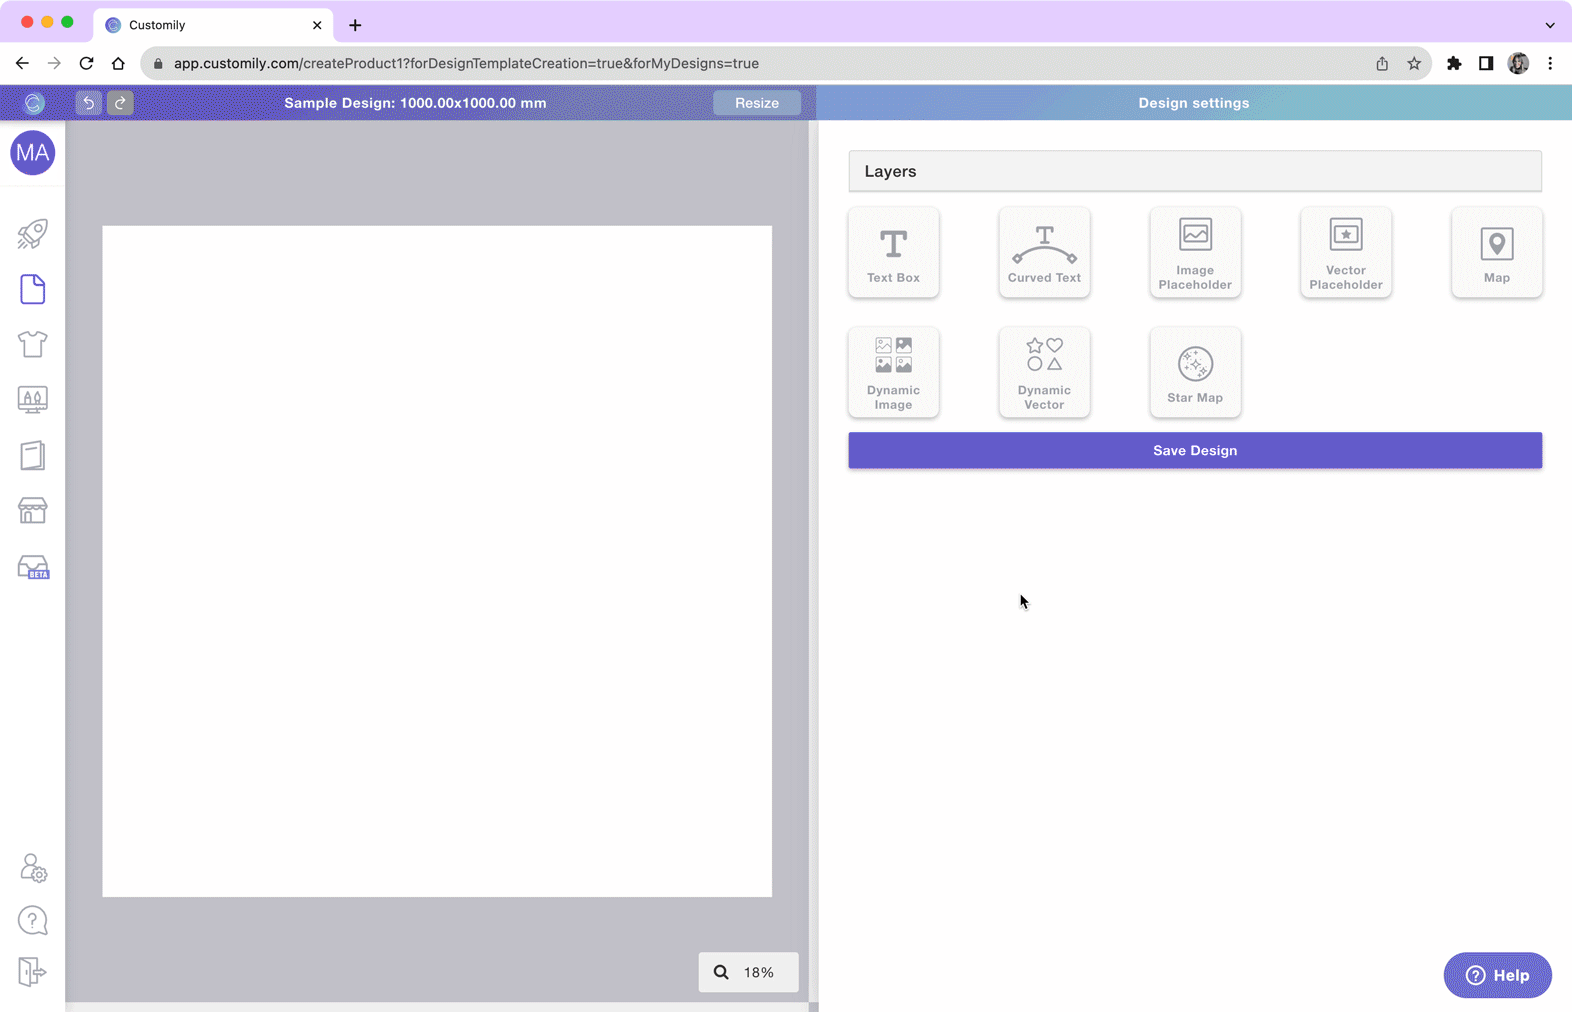The width and height of the screenshot is (1572, 1012).
Task: Add a Dynamic Image layer
Action: pos(893,372)
